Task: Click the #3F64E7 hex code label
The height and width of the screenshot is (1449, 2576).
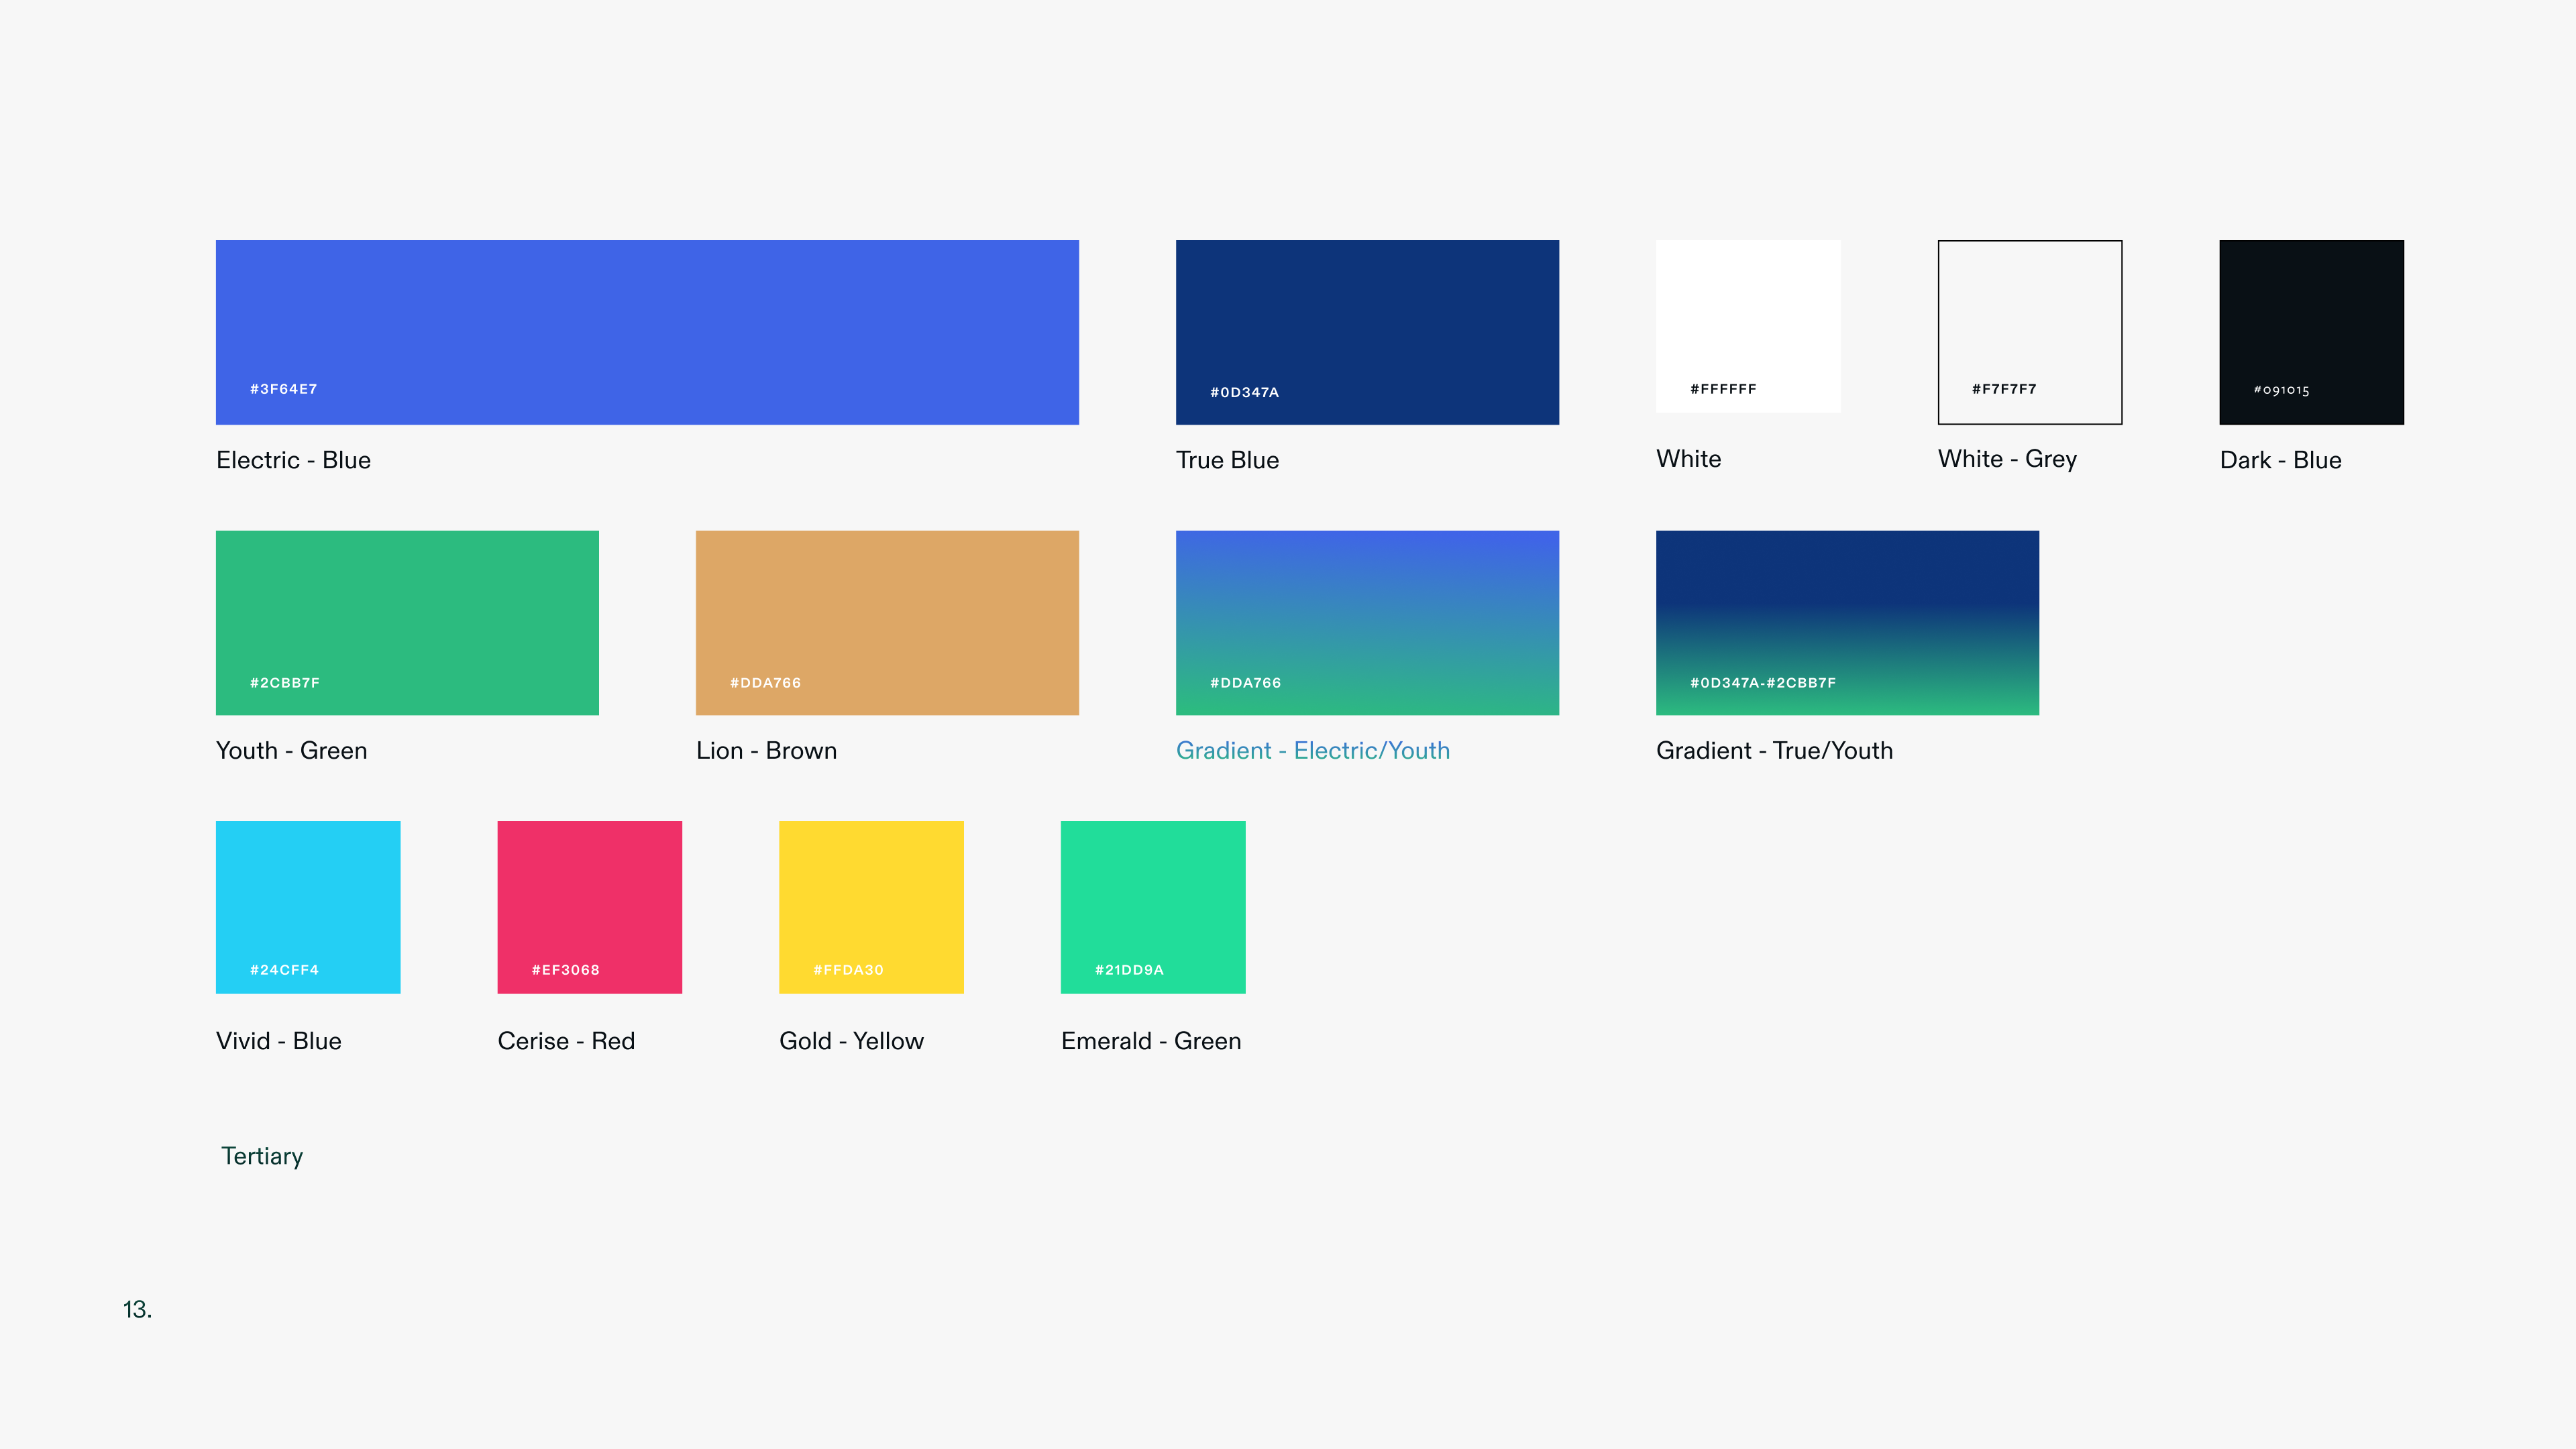Action: 283,389
